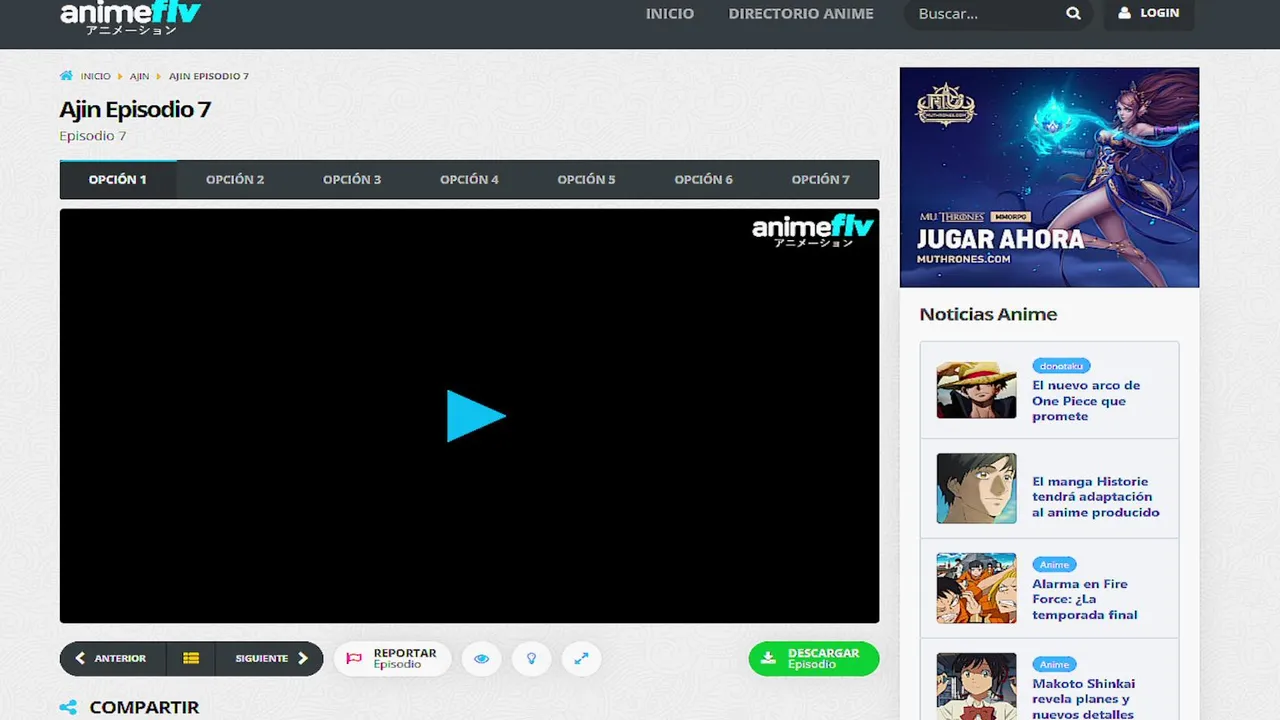The width and height of the screenshot is (1280, 720).
Task: Open the One Piece news thumbnail
Action: click(976, 390)
